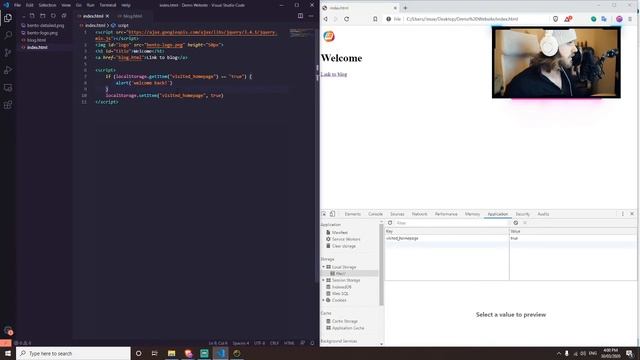
Task: Click the Brave Shields icon in address bar
Action: coord(556,19)
